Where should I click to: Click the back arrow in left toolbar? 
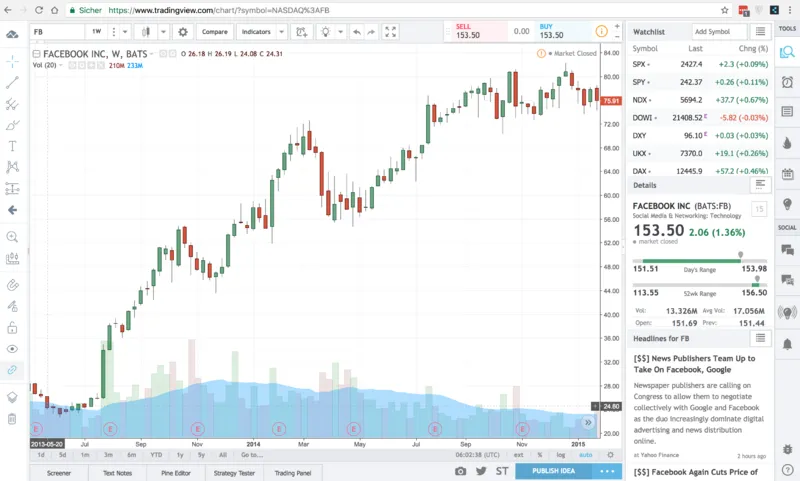[x=12, y=210]
